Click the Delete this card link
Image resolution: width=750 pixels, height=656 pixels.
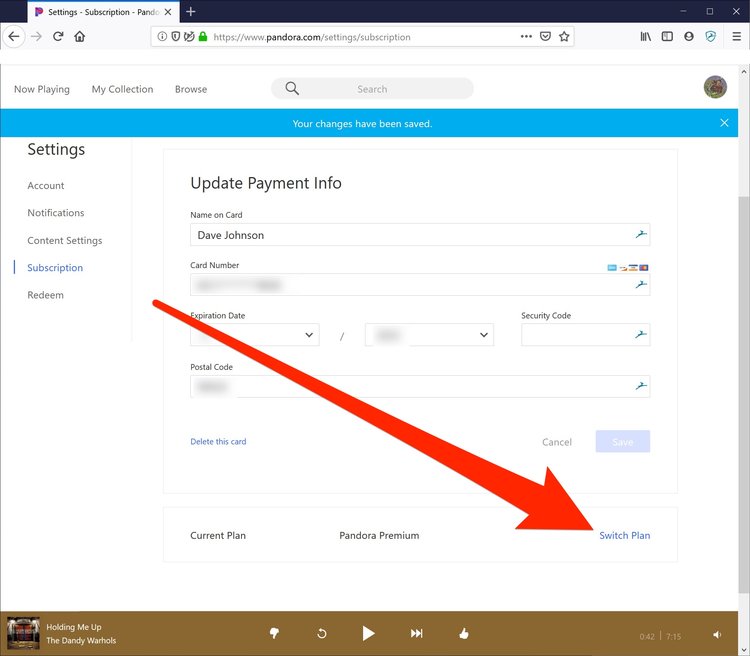[218, 442]
